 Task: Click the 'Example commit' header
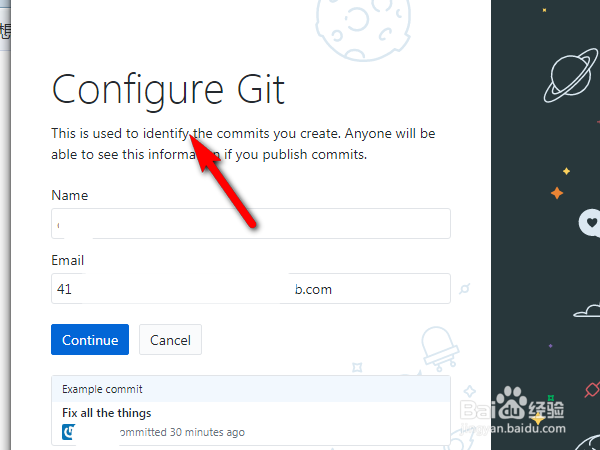coord(102,389)
